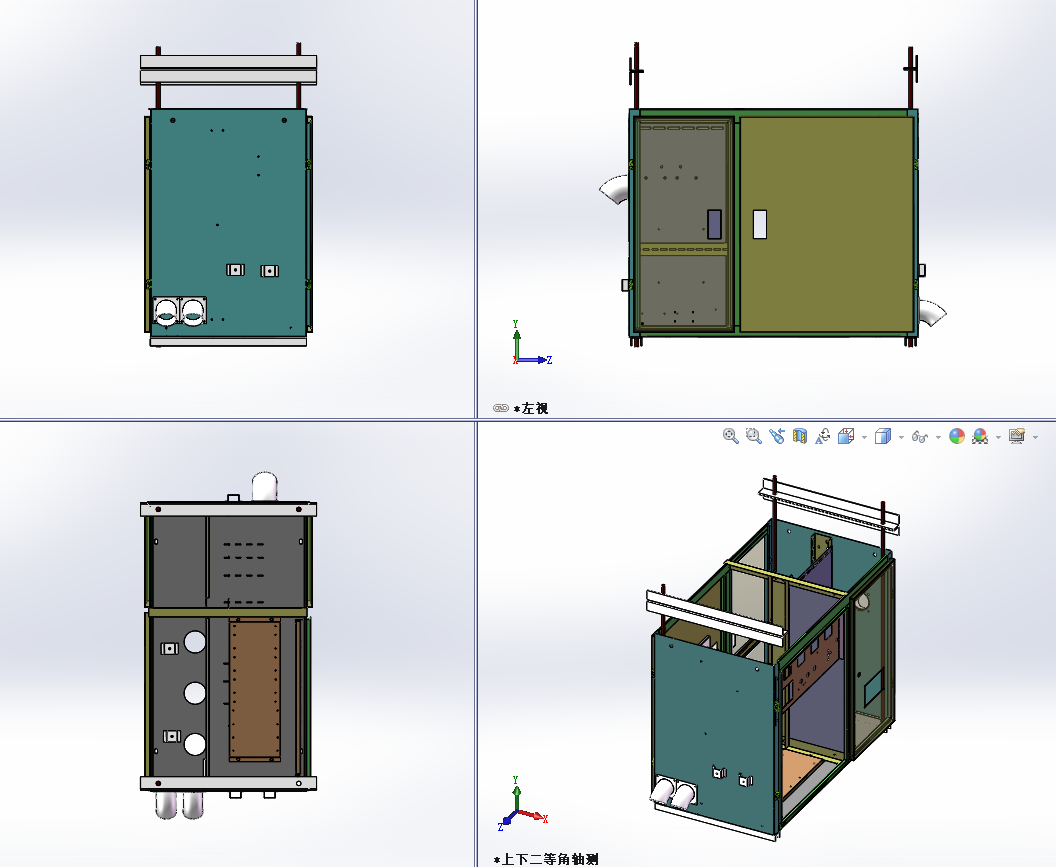Click the View Settings monitor icon
The image size is (1056, 867).
point(1017,436)
